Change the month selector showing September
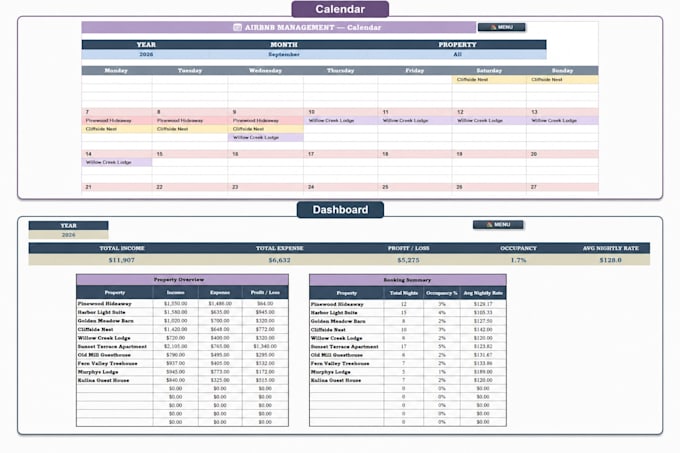 pyautogui.click(x=284, y=55)
